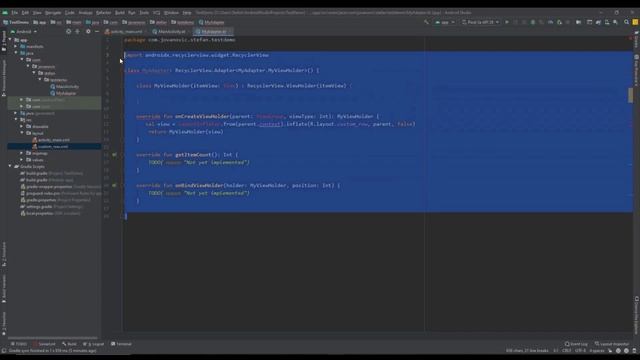Open the Event Log
This screenshot has width=640, height=360.
pos(576,344)
